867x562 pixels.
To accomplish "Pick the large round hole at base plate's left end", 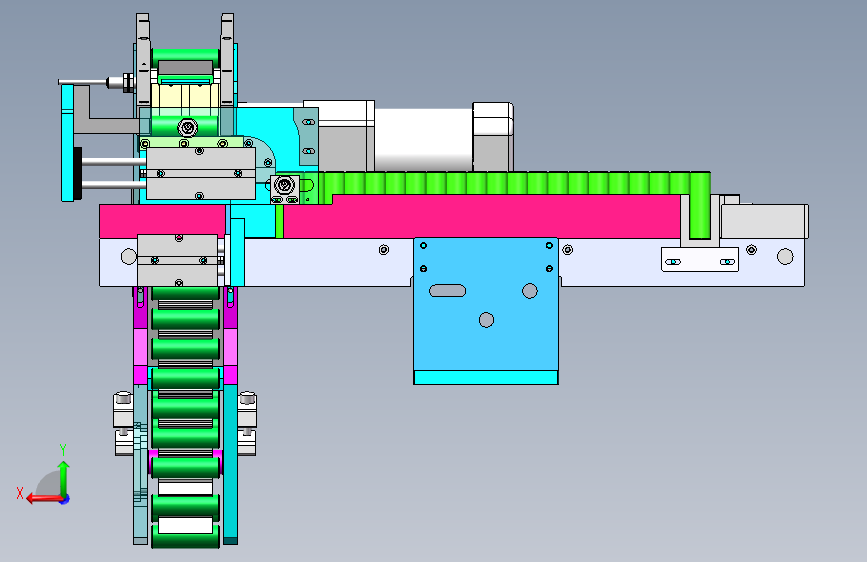I will tap(129, 257).
